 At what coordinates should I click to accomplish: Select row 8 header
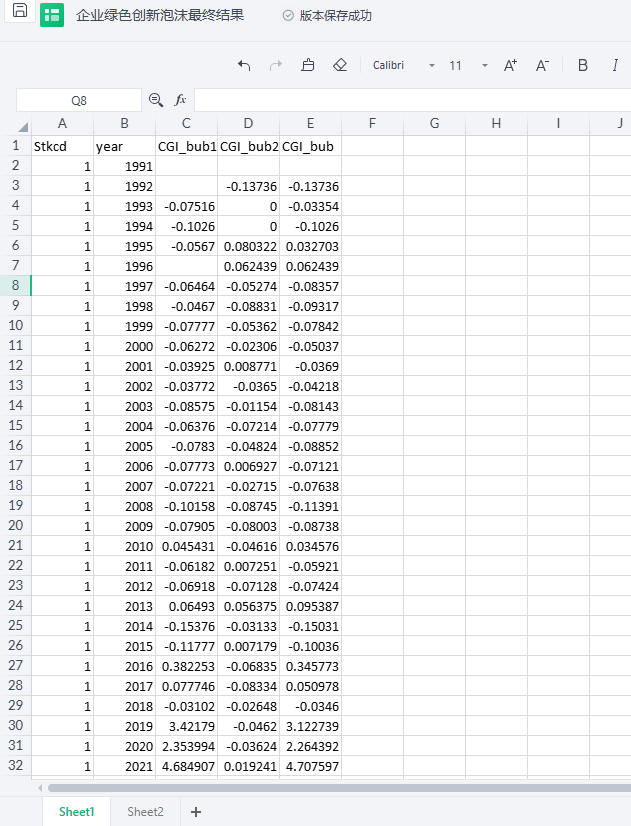[15, 286]
